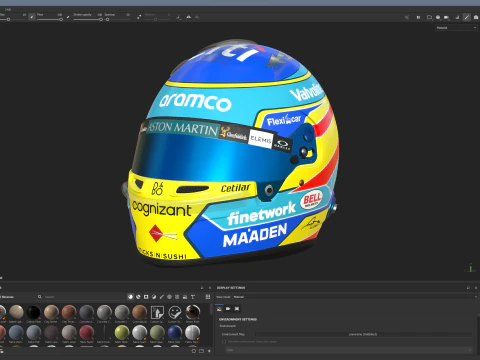Filter assets by alphas icon
The width and height of the screenshot is (480, 360).
point(169,297)
